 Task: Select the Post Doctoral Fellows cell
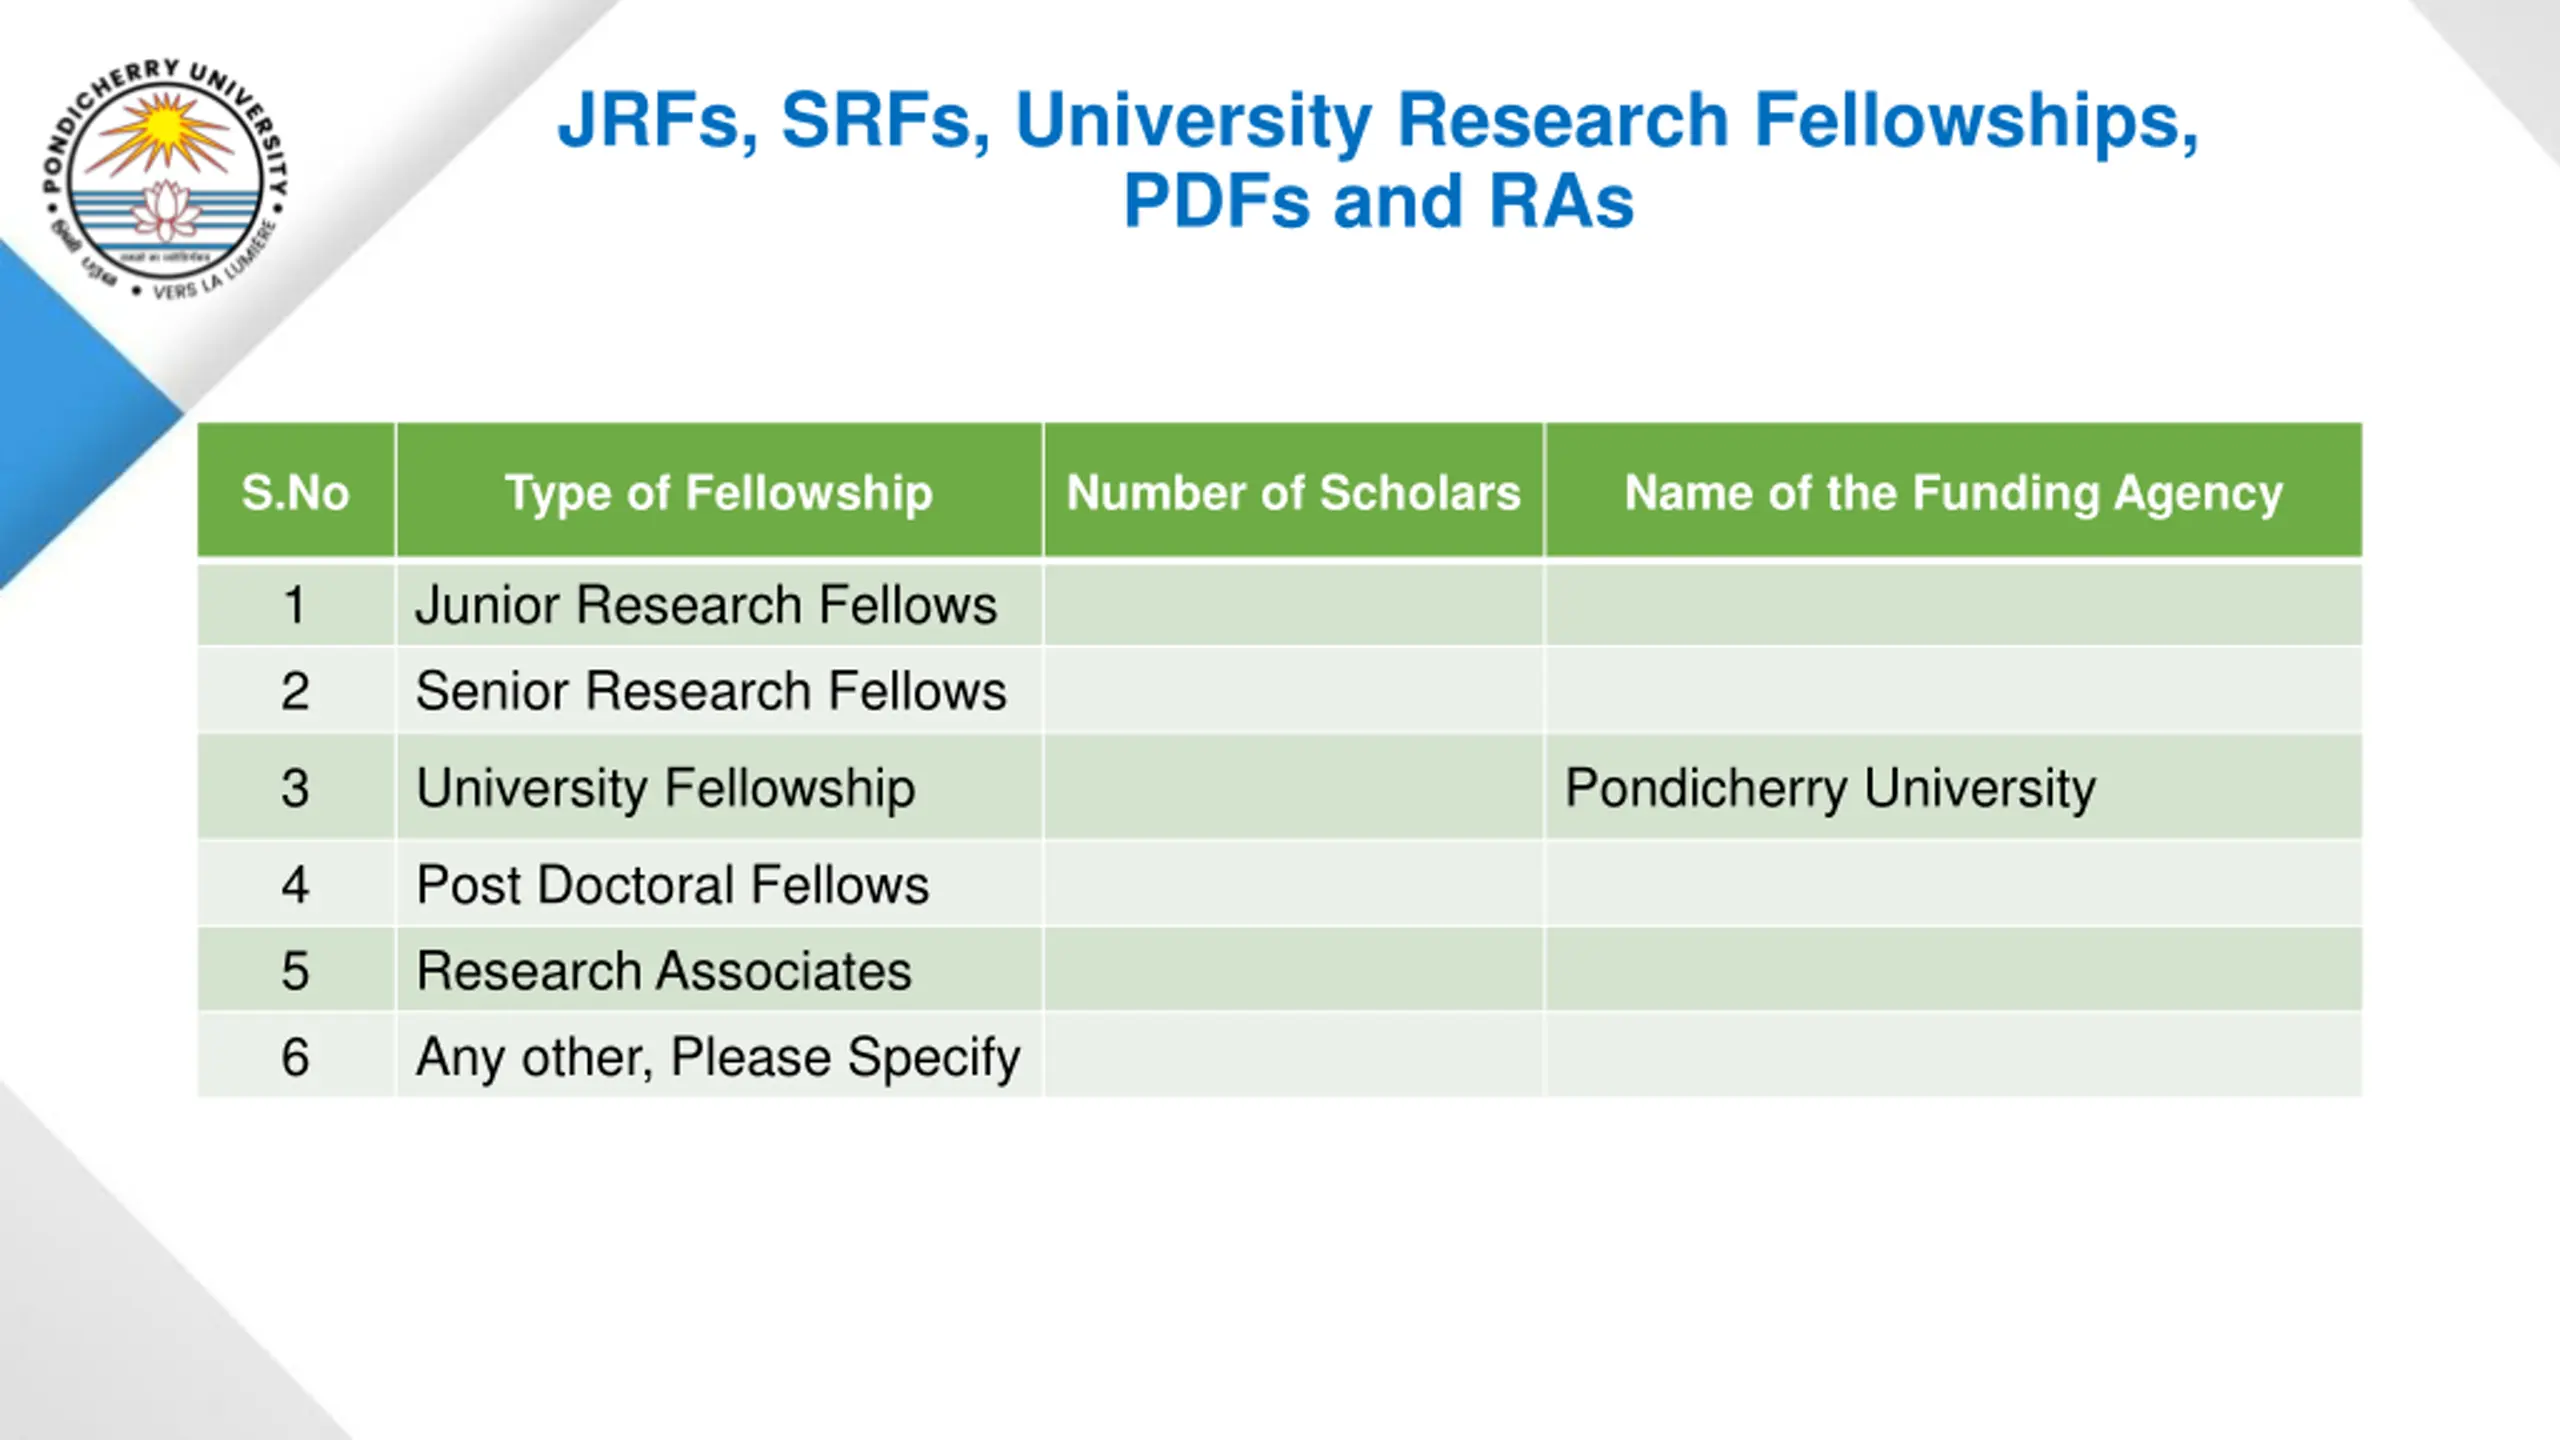coord(719,884)
